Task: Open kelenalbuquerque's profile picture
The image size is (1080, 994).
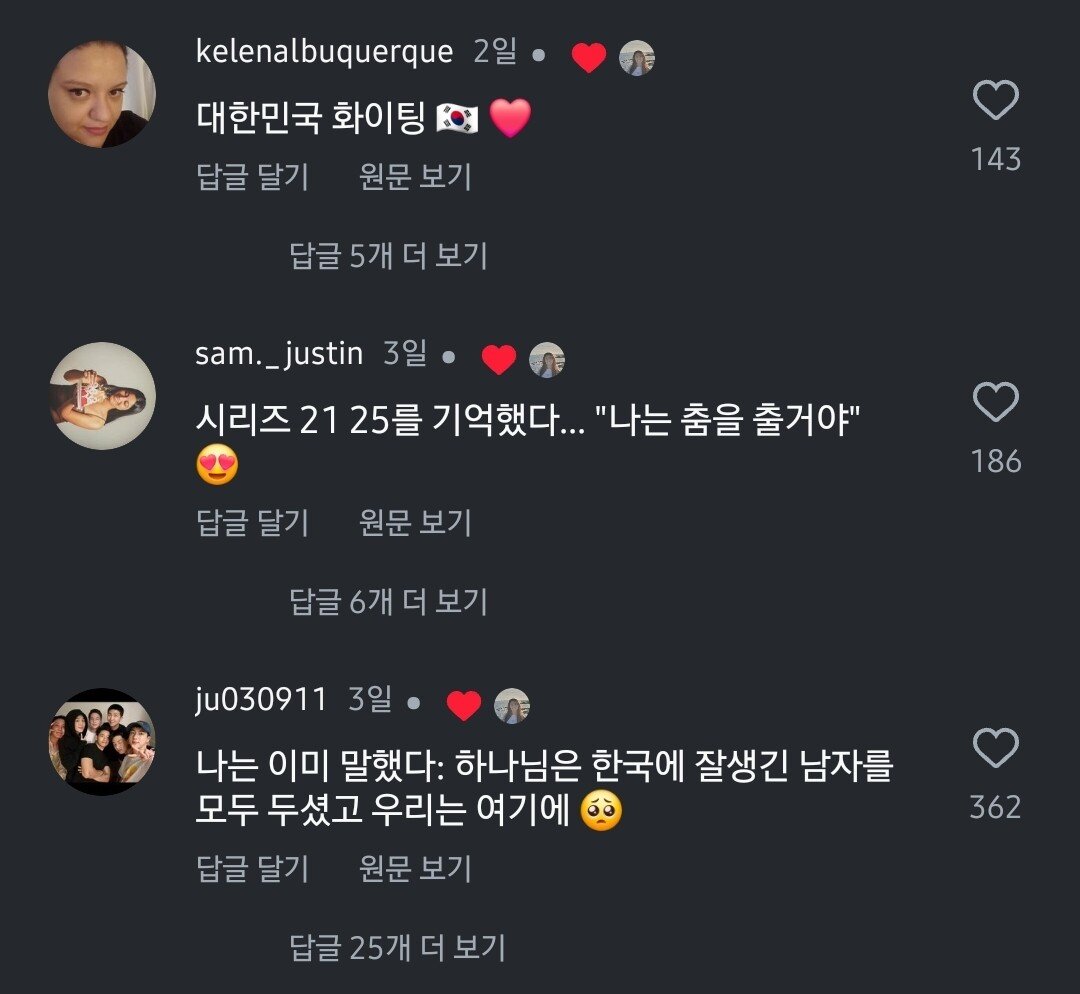Action: (102, 95)
